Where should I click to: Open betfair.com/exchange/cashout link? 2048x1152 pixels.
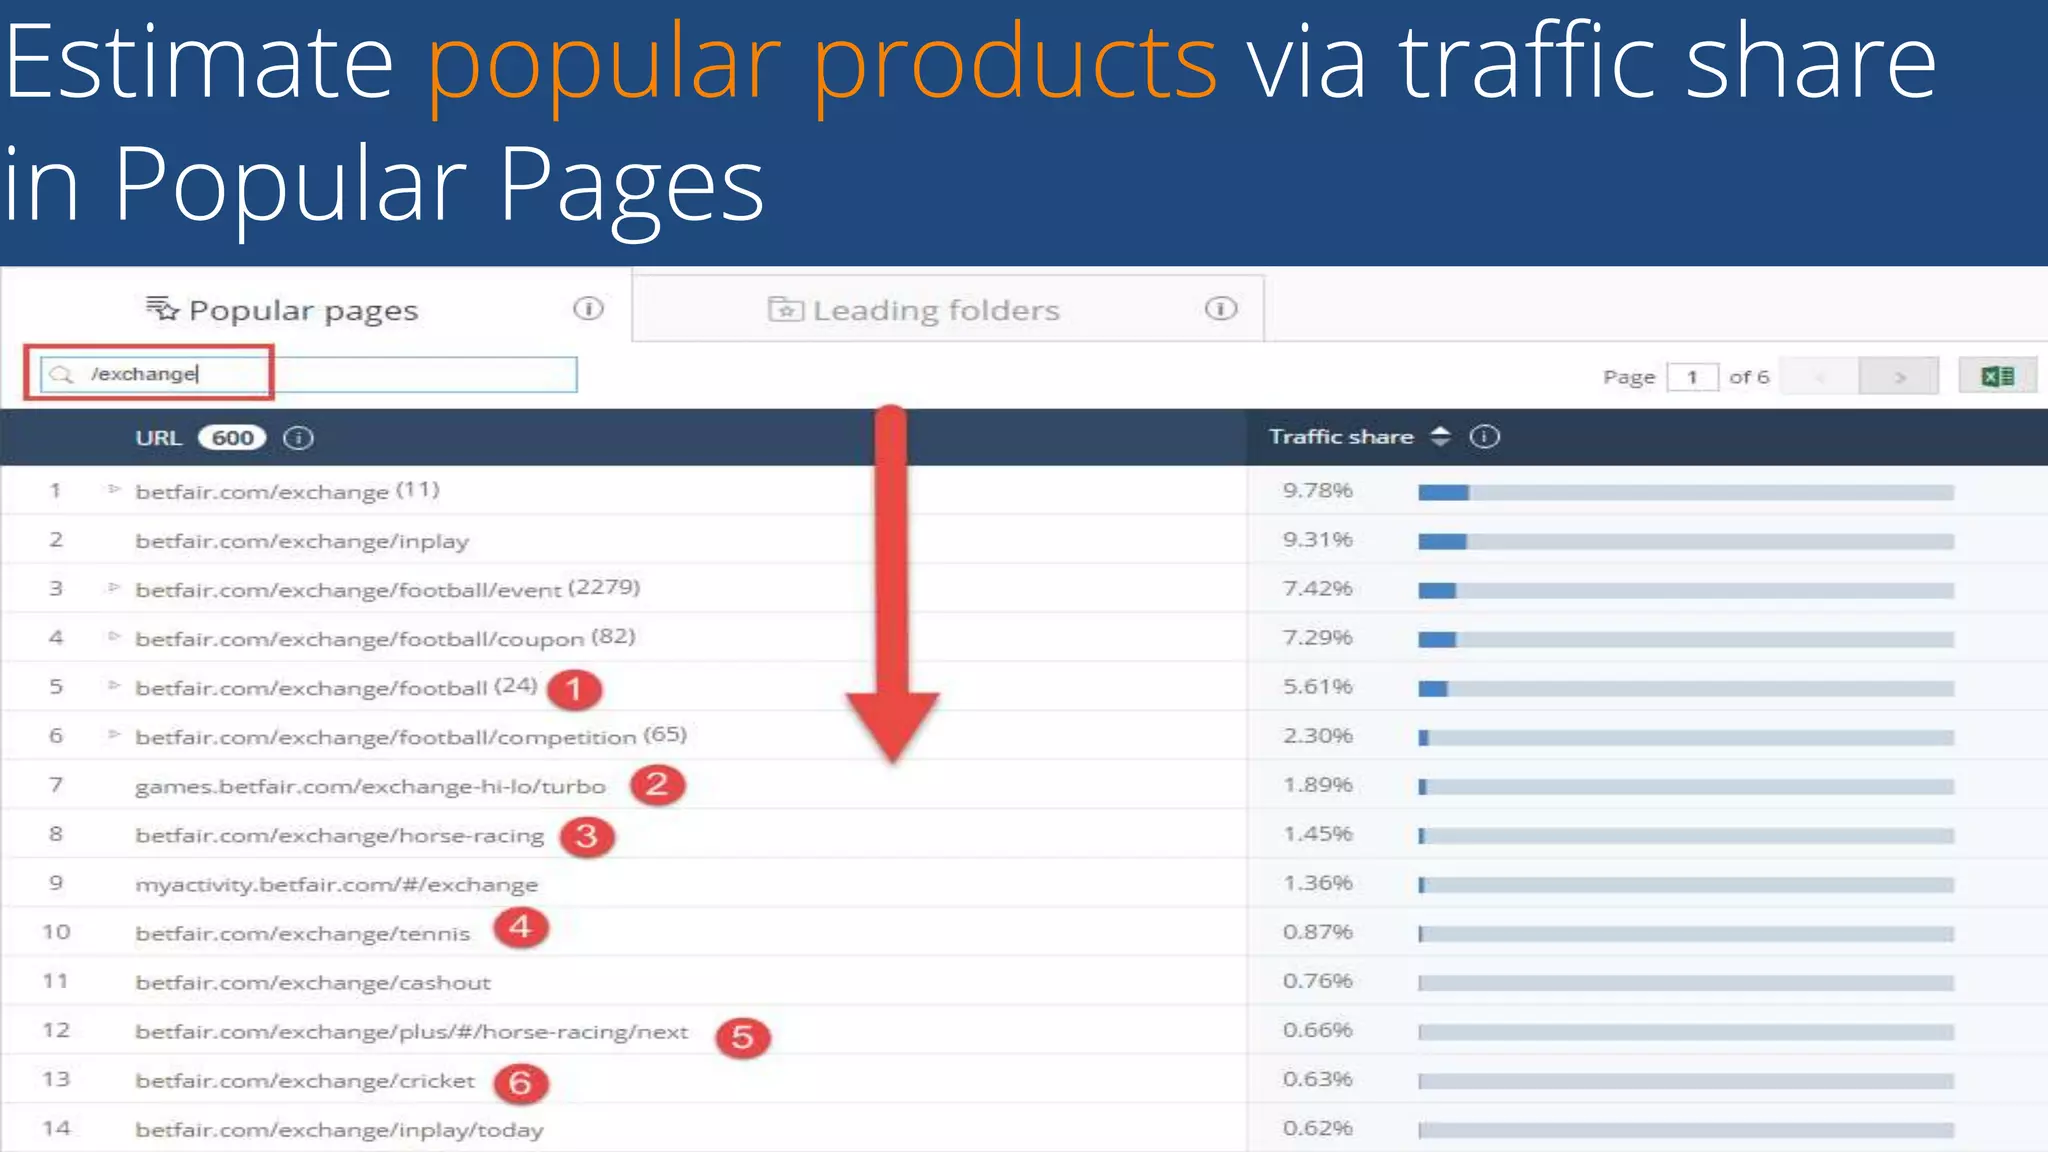coord(313,982)
